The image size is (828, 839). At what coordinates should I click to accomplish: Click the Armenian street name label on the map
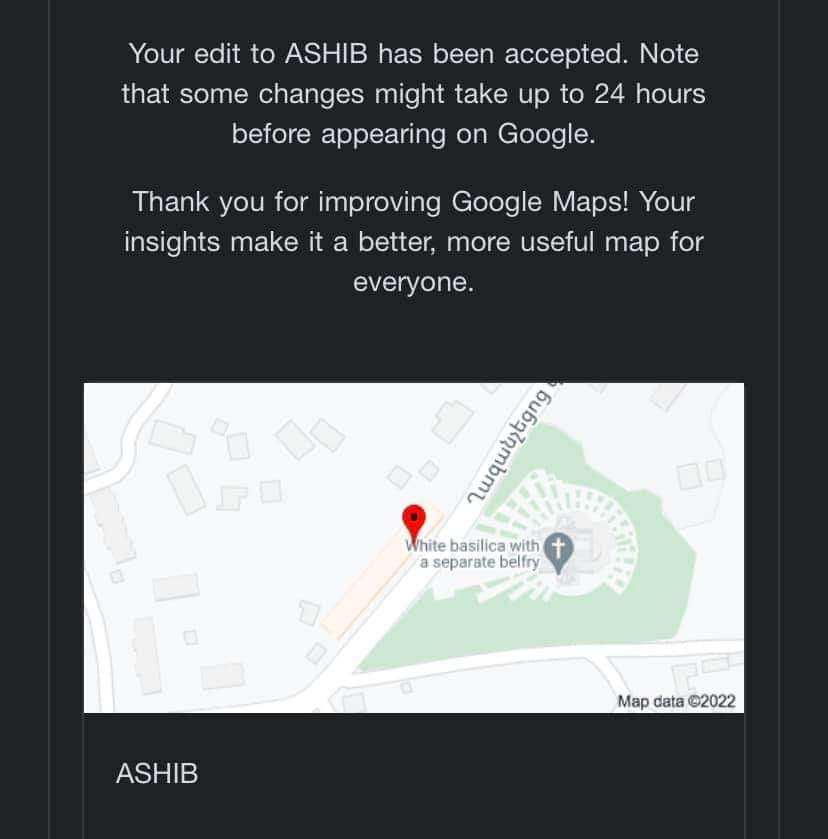pos(513,447)
